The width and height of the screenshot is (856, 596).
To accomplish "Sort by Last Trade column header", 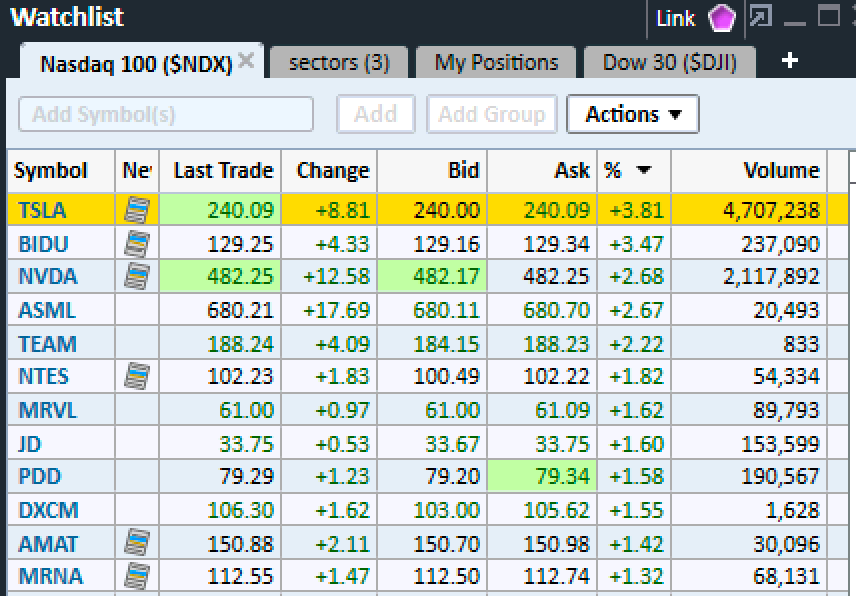I will pos(220,171).
